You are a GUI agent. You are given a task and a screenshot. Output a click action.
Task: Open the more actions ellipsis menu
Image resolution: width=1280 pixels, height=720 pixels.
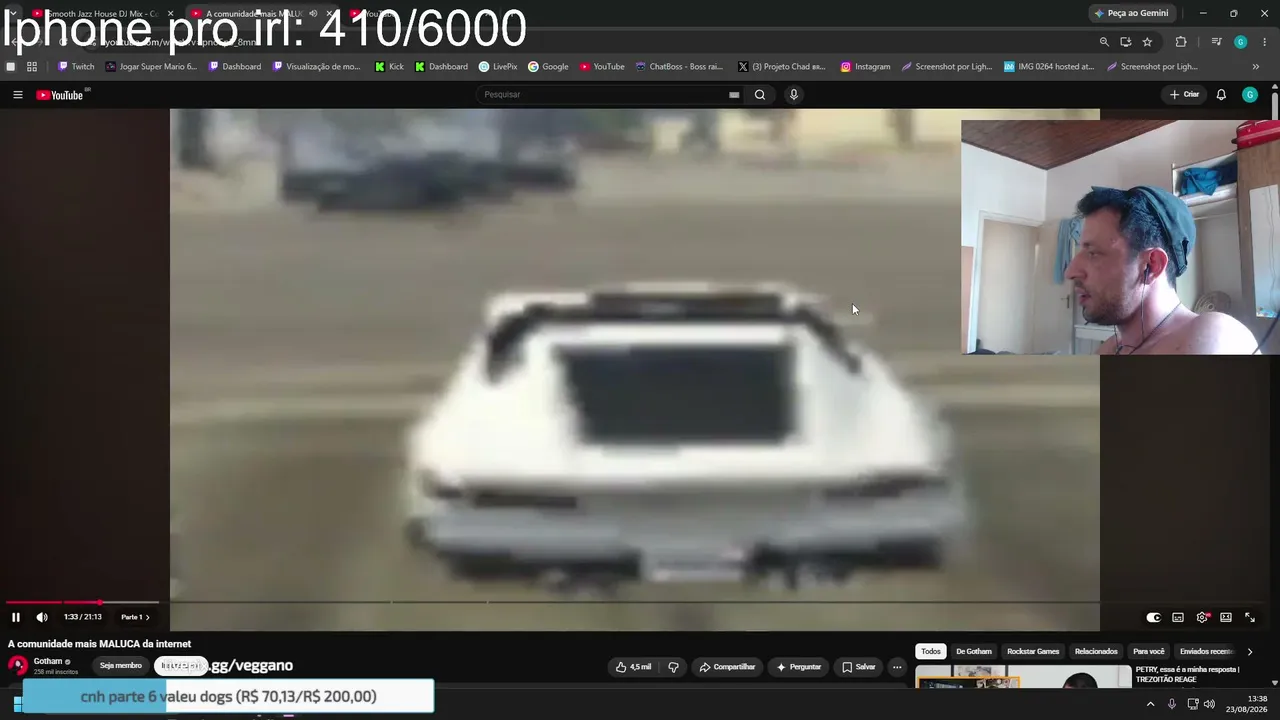click(x=897, y=667)
